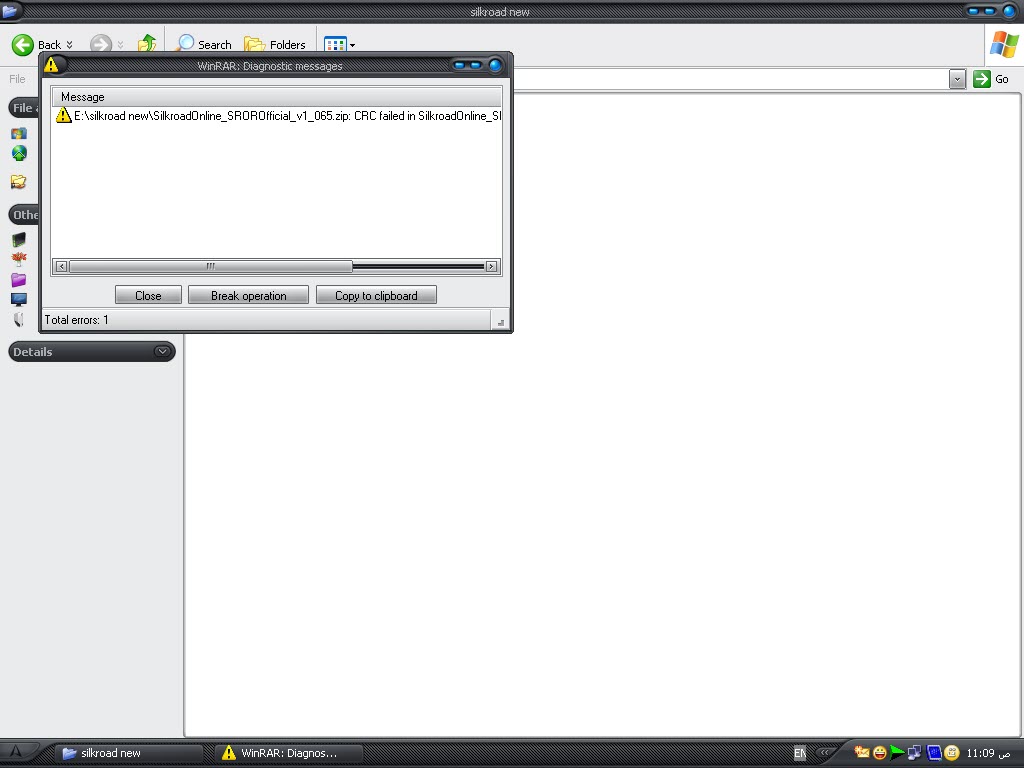Click the green arrow tray icon

tap(897, 753)
